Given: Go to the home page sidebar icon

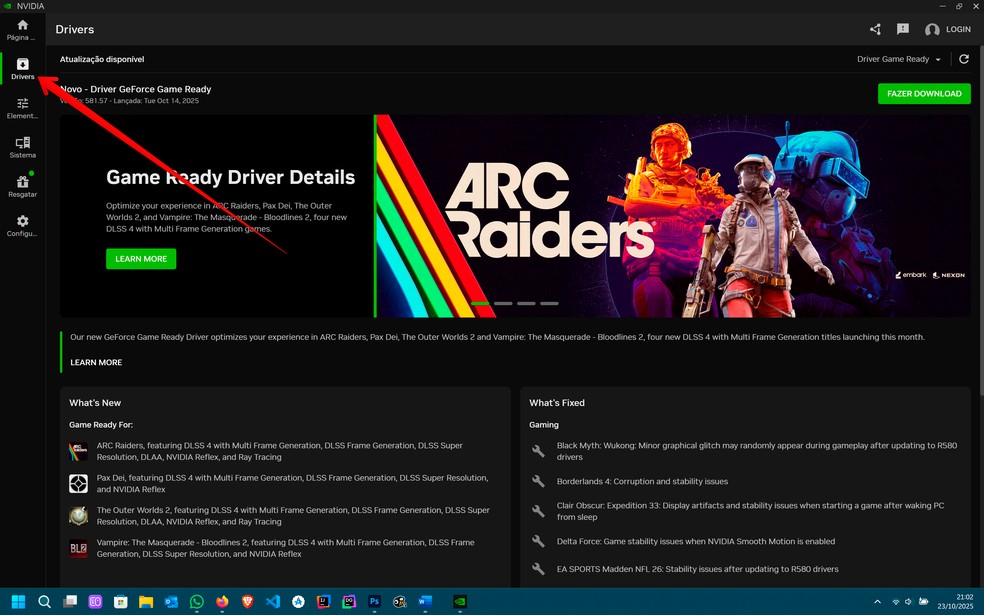Looking at the screenshot, I should point(22,29).
